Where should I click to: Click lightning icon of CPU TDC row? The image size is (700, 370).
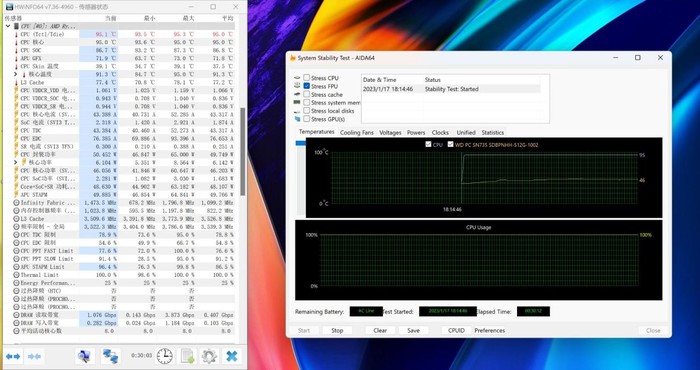click(17, 130)
